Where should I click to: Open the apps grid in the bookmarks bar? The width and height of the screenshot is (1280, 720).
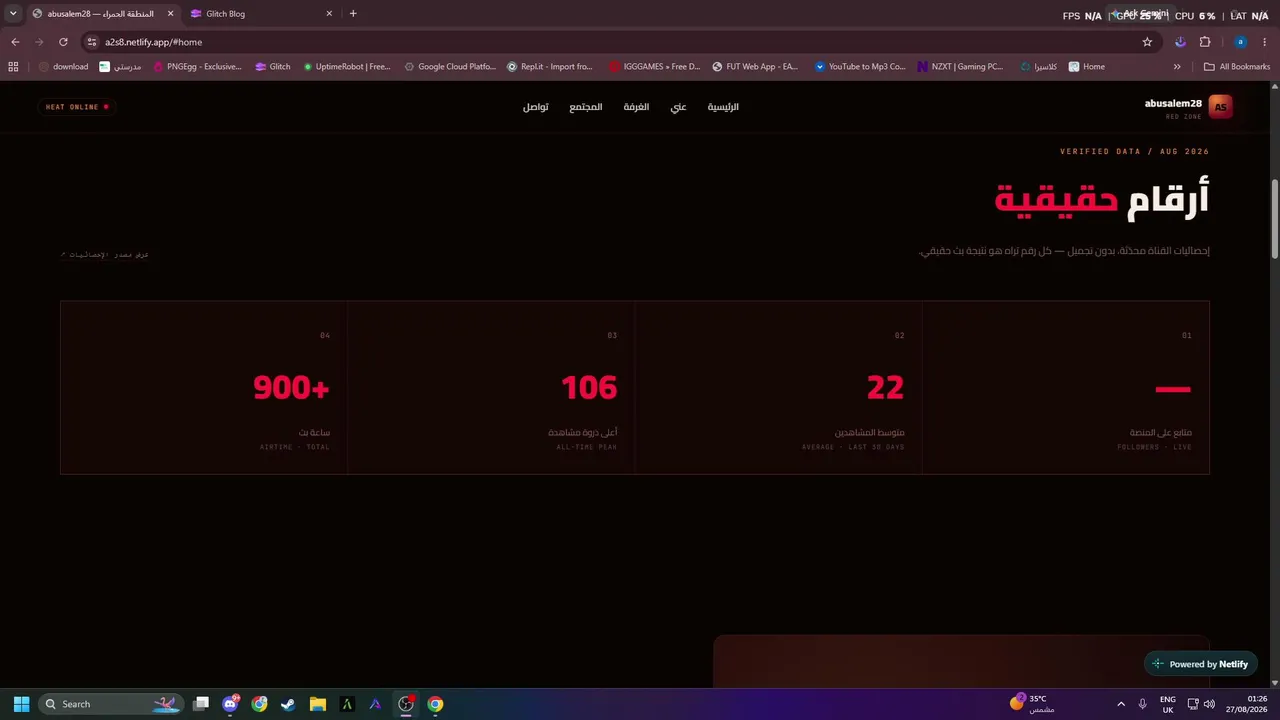pyautogui.click(x=13, y=67)
